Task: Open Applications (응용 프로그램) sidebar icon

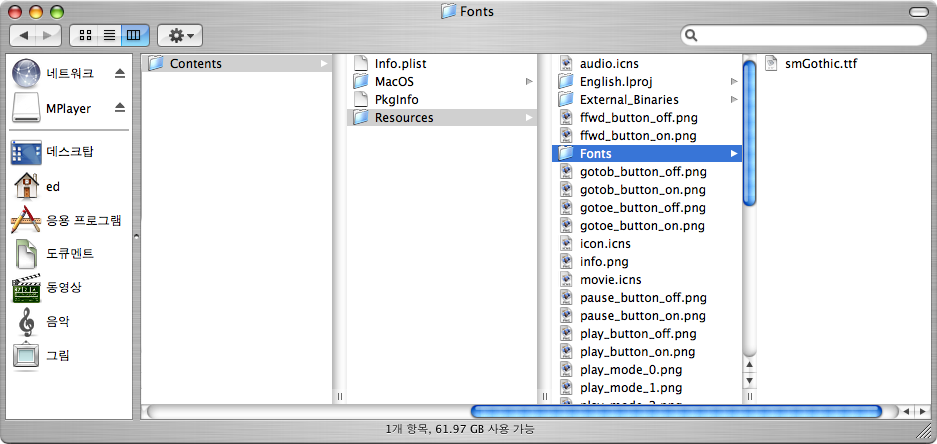Action: click(26, 220)
